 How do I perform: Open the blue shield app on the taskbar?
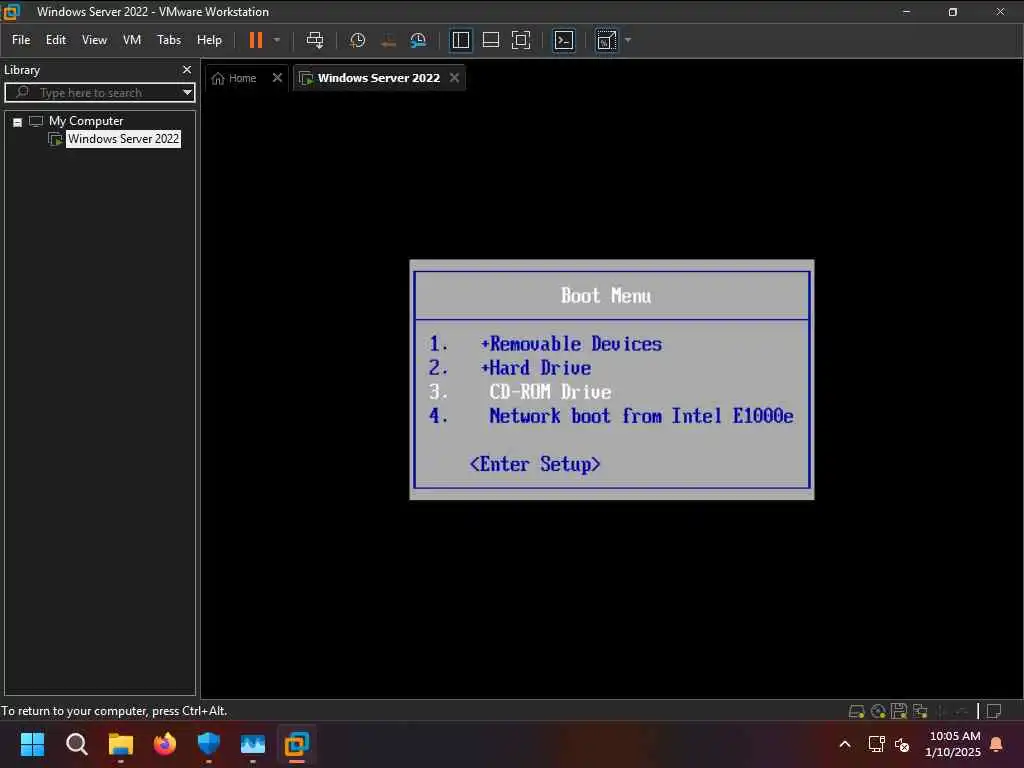(209, 744)
